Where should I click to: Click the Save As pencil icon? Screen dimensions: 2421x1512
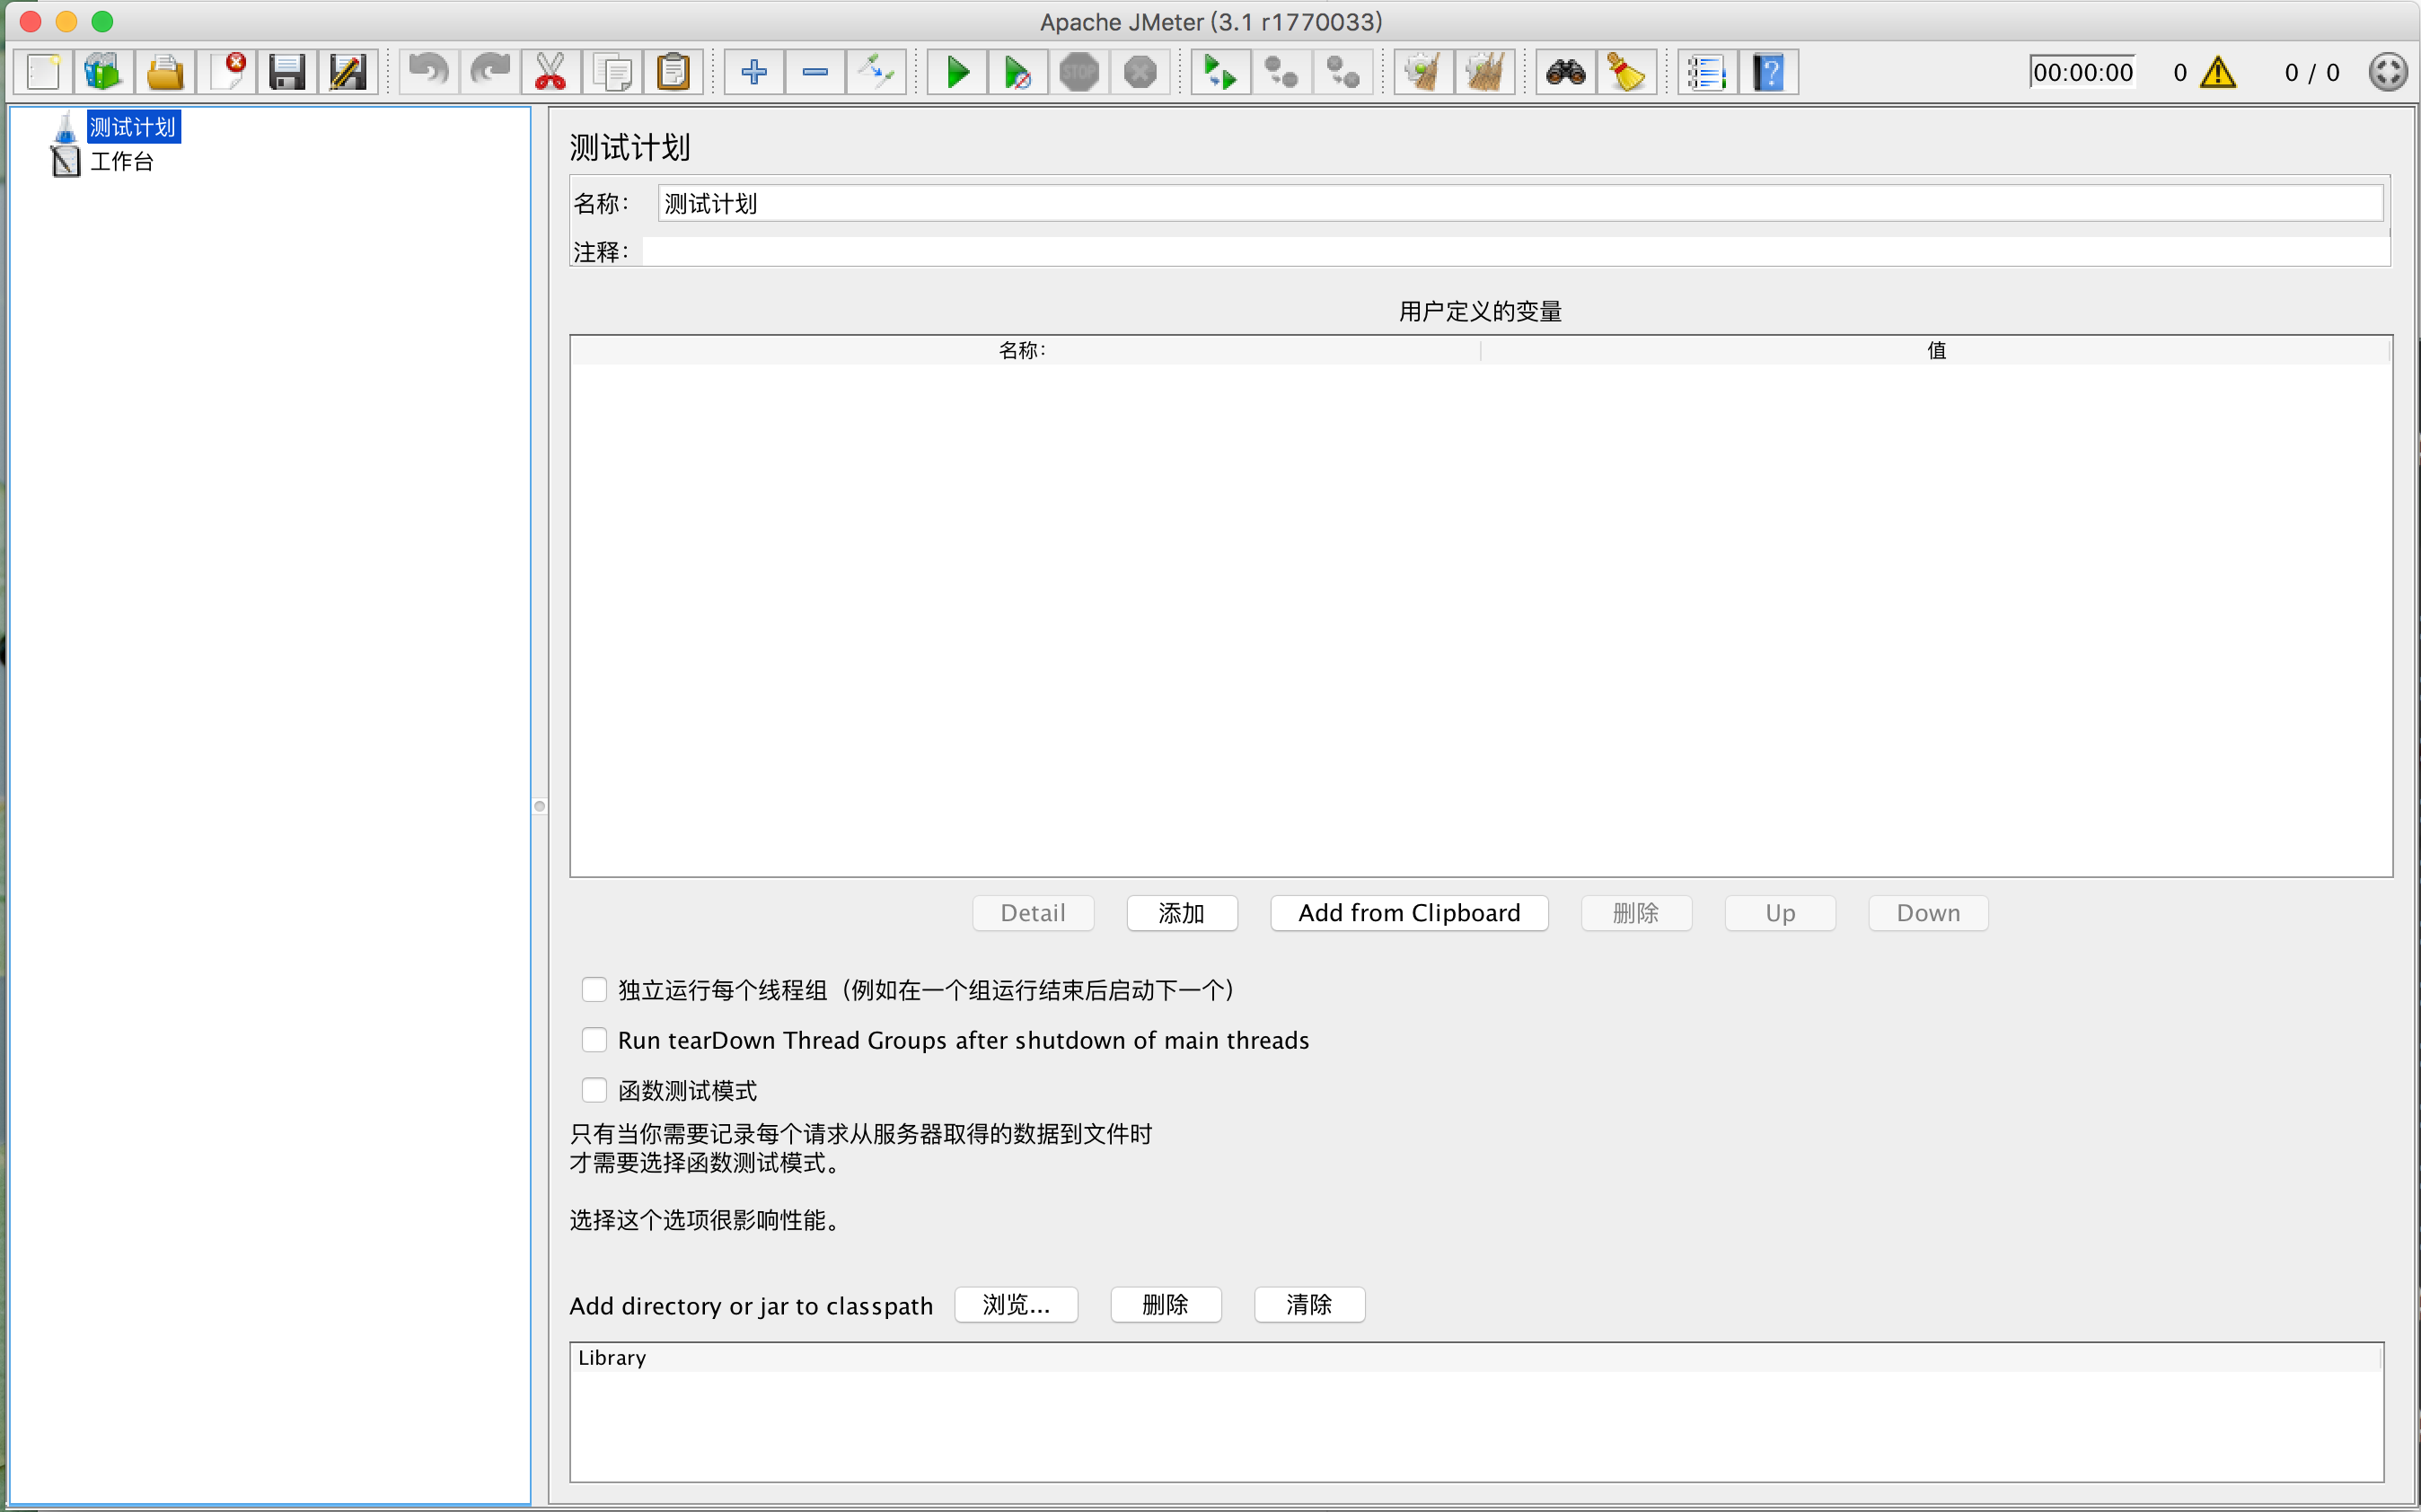pos(348,73)
